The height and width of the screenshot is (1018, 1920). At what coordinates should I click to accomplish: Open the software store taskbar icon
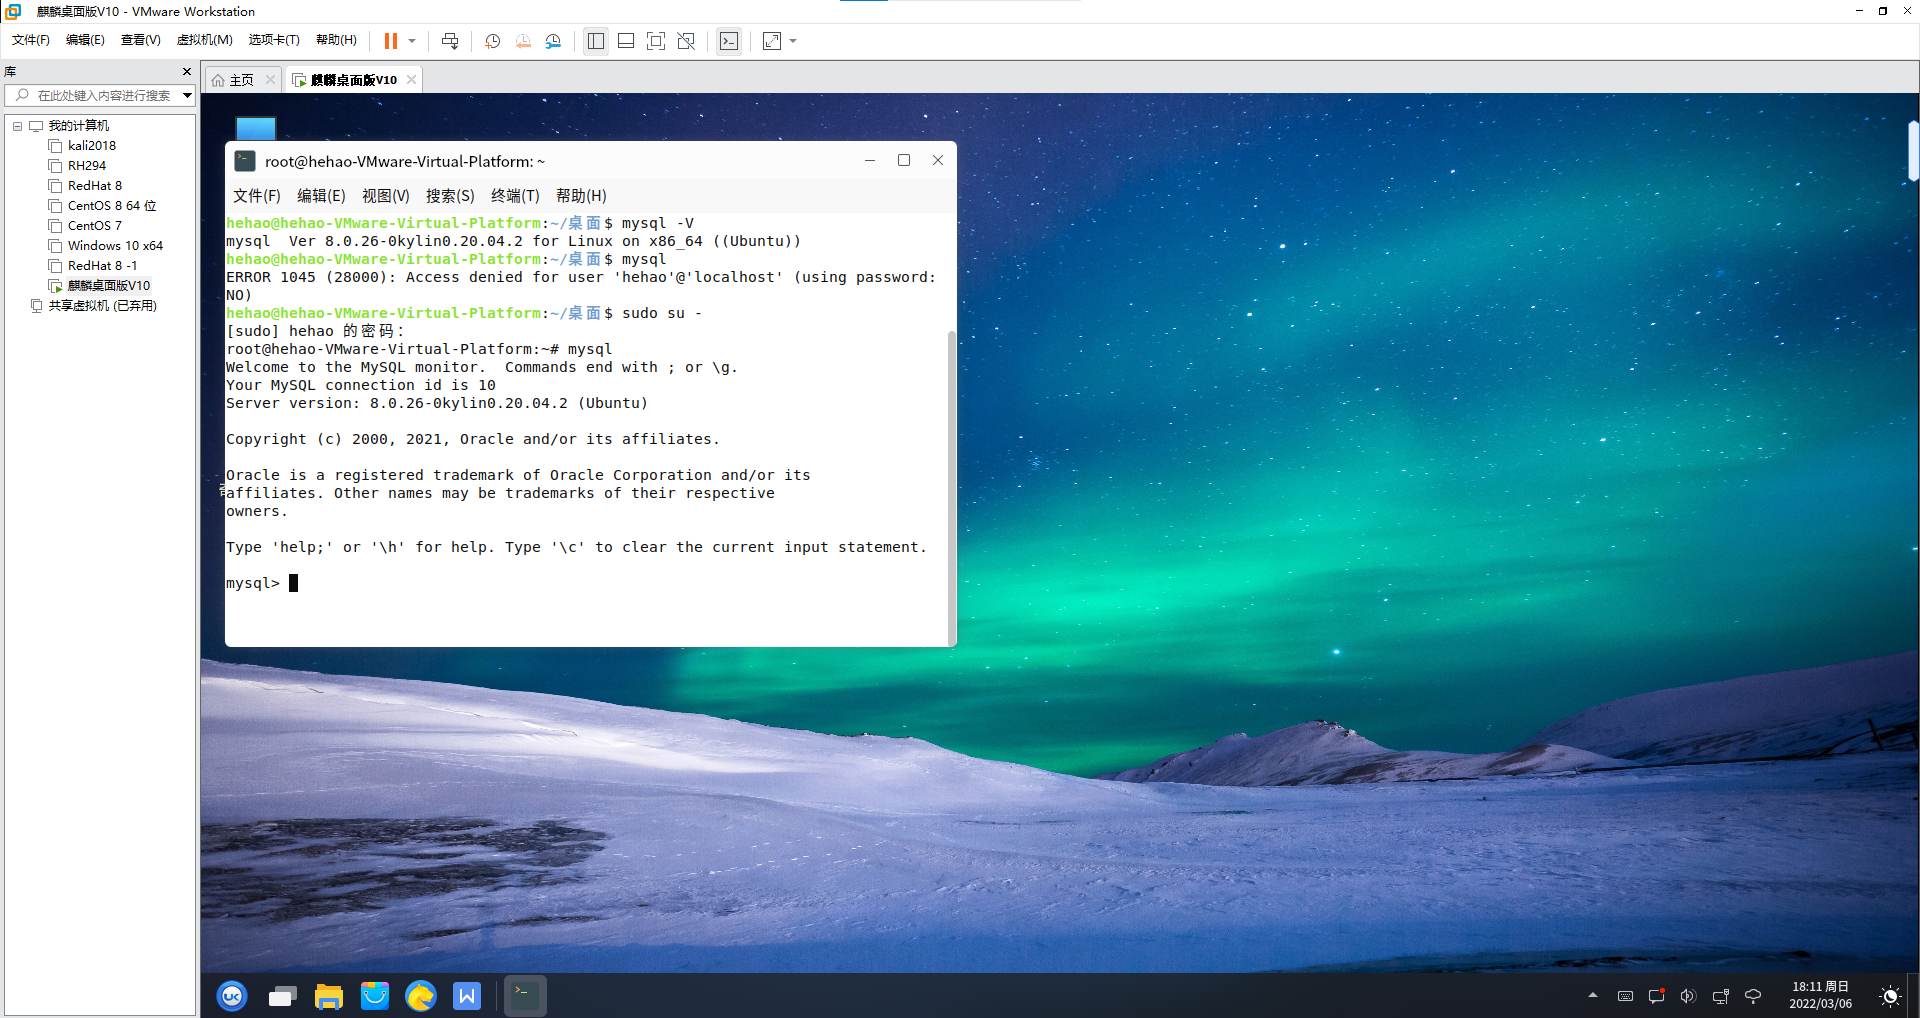tap(375, 996)
